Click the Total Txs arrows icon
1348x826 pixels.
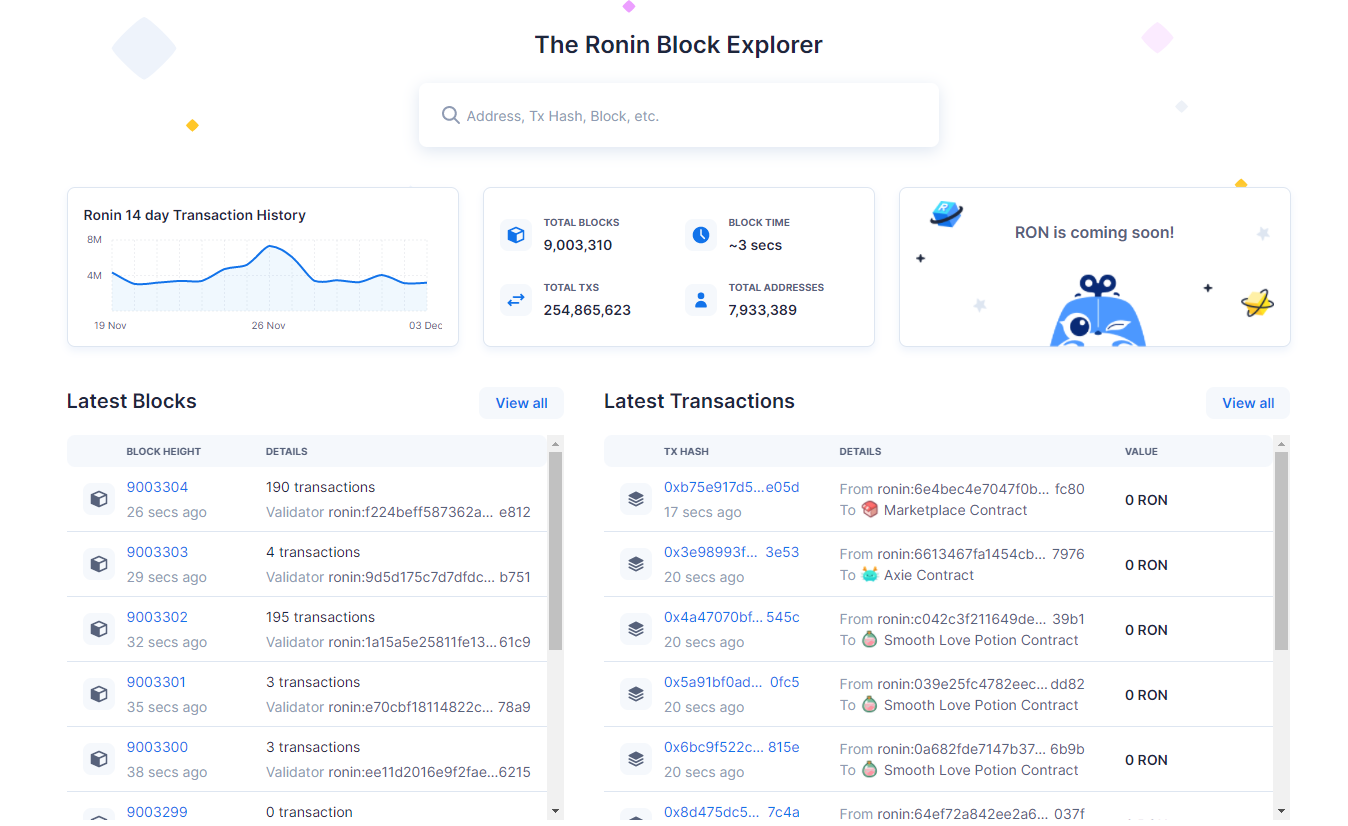(516, 300)
